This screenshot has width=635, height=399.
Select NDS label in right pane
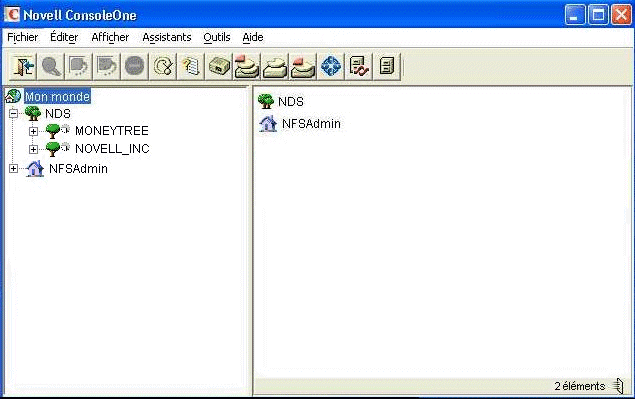click(291, 101)
